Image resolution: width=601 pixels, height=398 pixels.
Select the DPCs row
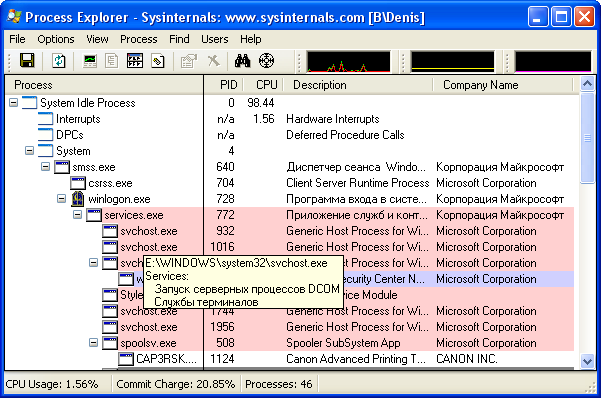tap(290, 135)
